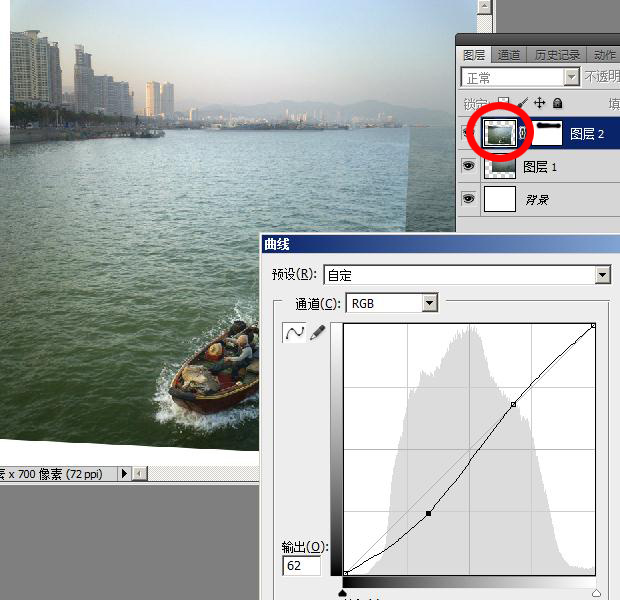Hide the 背景 layer via eye icon

pyautogui.click(x=469, y=199)
